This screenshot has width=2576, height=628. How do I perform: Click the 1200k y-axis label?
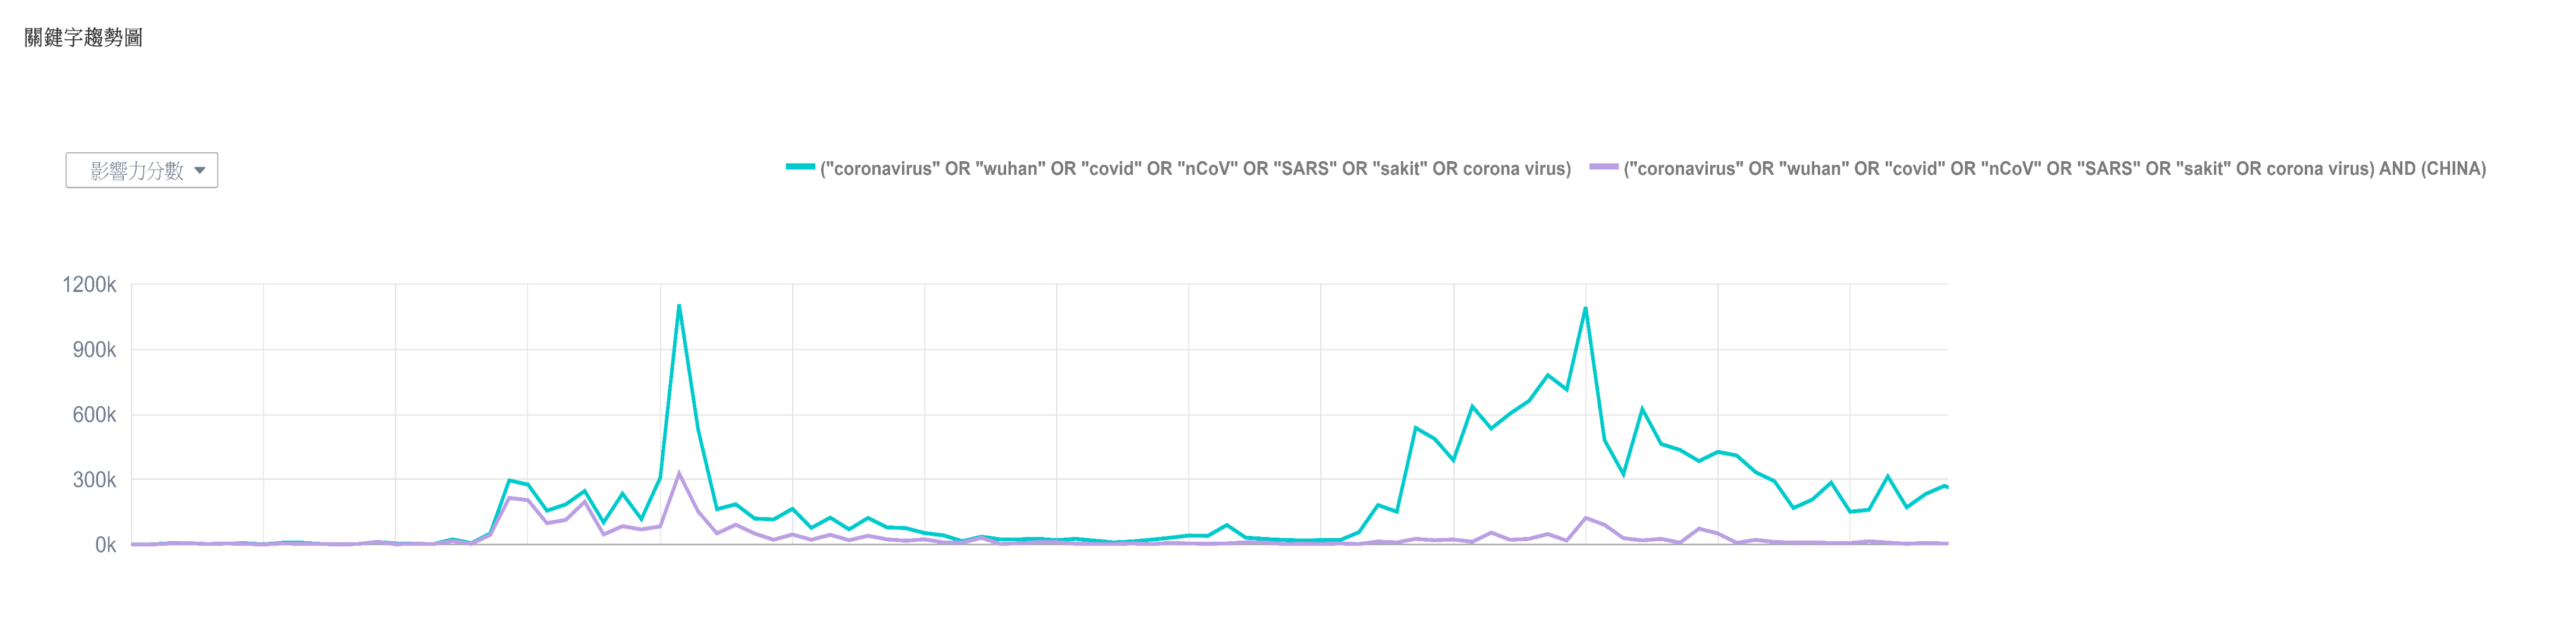pyautogui.click(x=89, y=285)
